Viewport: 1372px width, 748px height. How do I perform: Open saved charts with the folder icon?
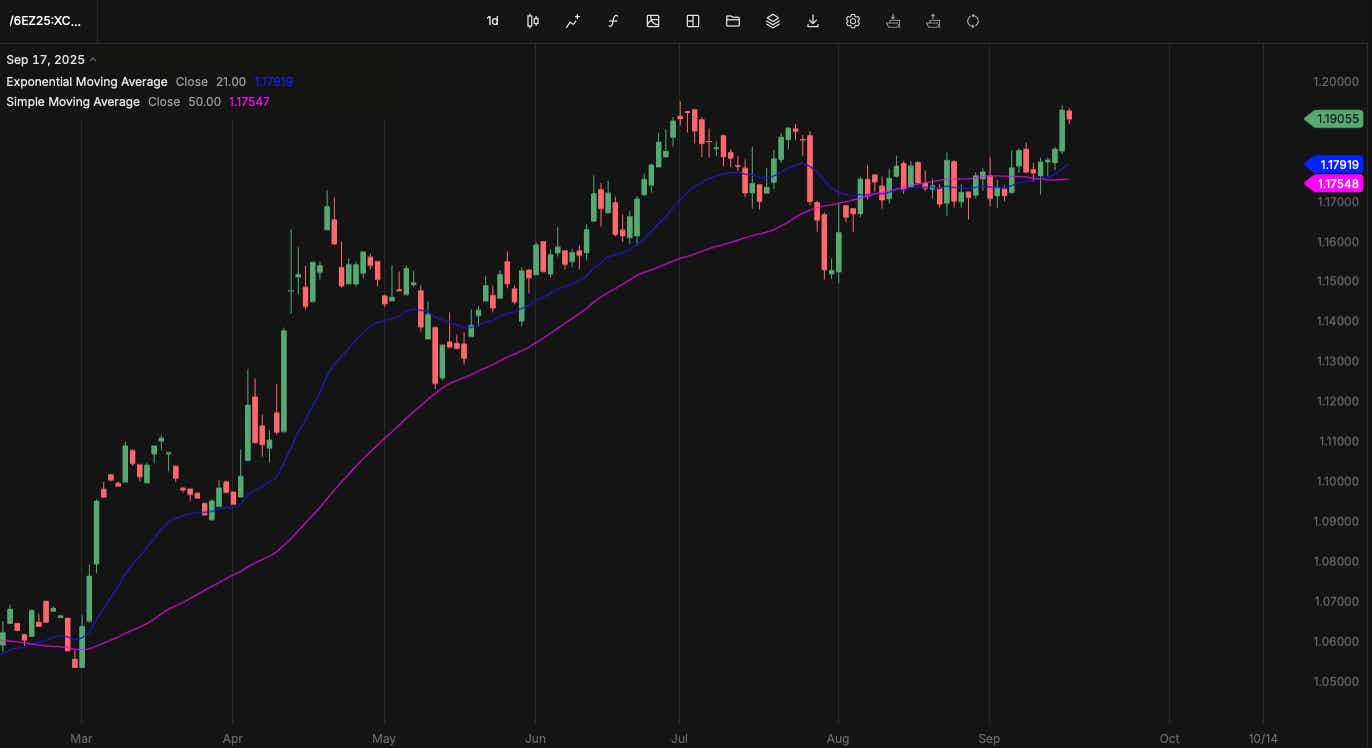732,20
